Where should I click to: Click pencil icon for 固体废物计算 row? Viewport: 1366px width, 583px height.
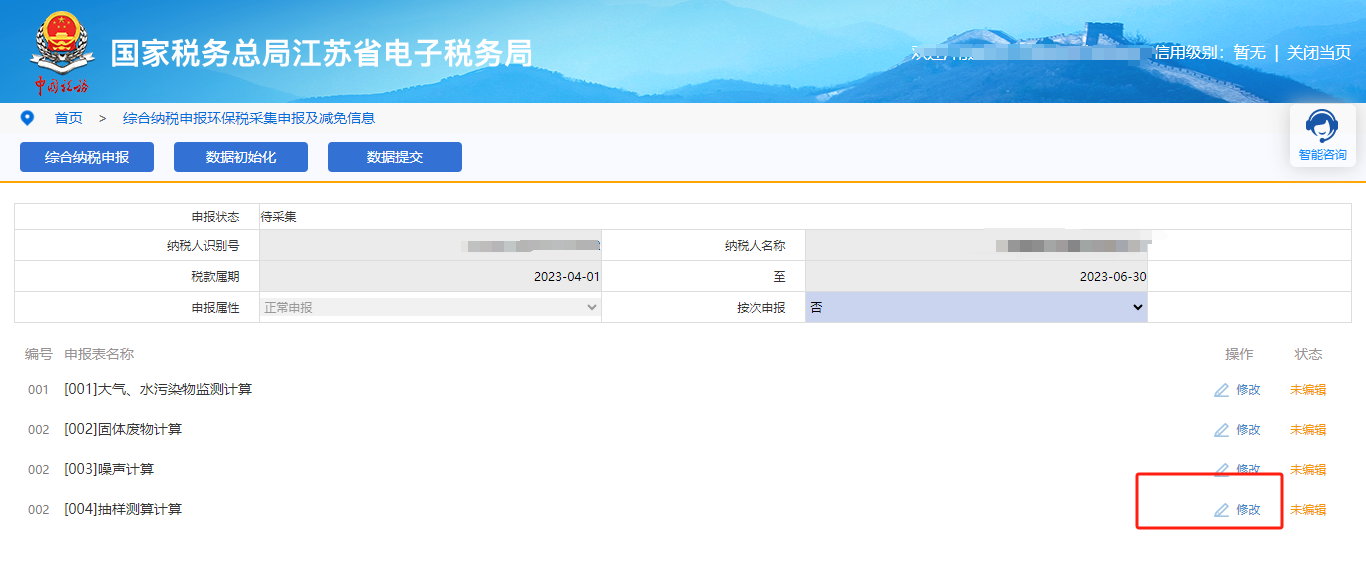(x=1221, y=430)
